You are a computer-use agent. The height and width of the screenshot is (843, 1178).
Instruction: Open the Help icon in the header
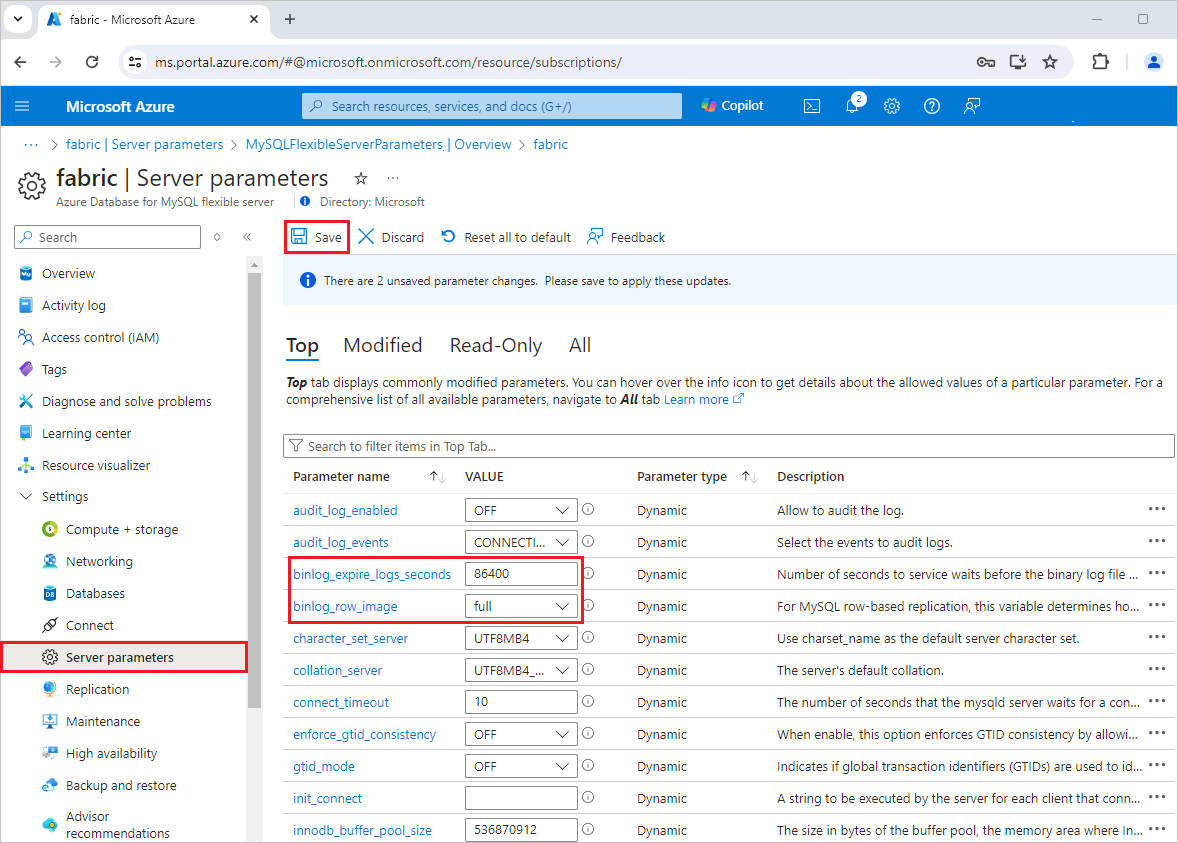(931, 105)
